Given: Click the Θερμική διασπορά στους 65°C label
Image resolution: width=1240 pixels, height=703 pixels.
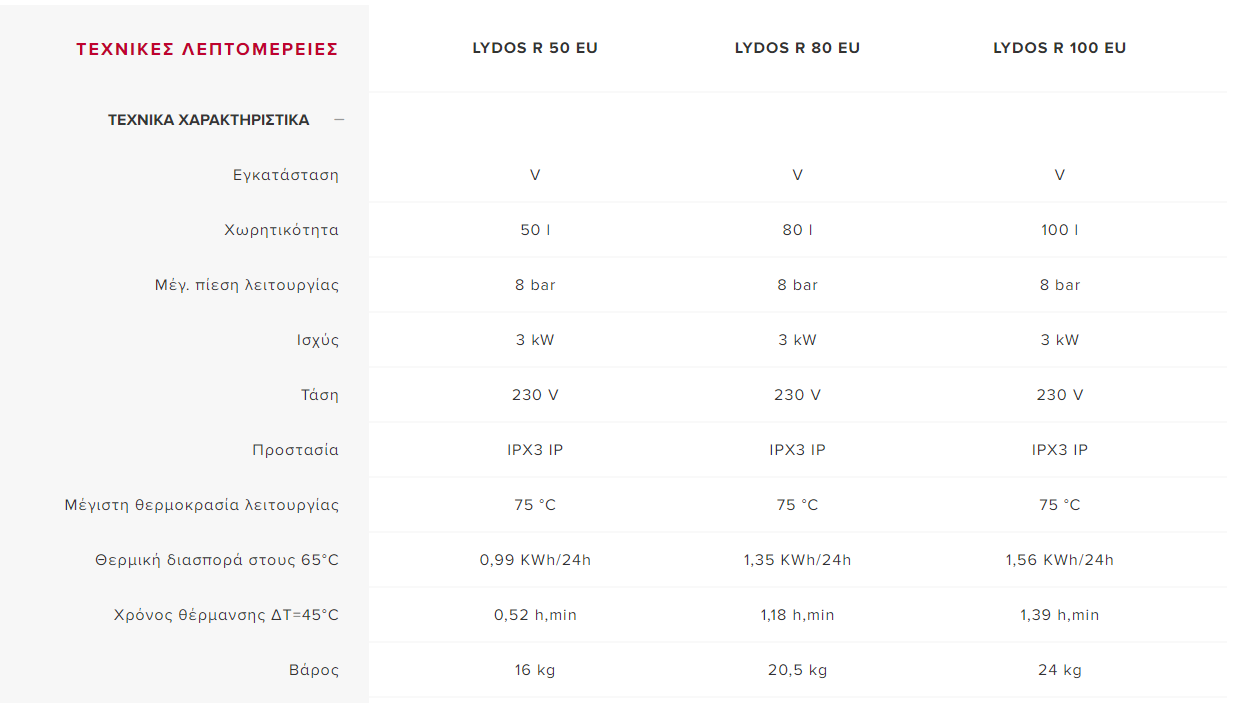Looking at the screenshot, I should point(217,560).
